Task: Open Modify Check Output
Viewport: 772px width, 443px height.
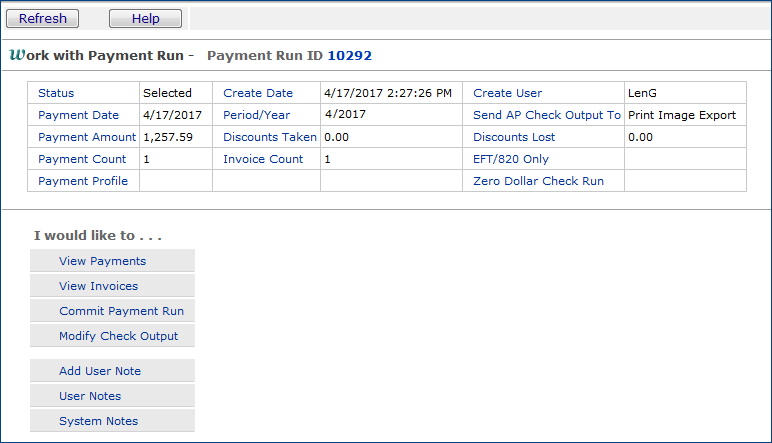Action: click(118, 336)
